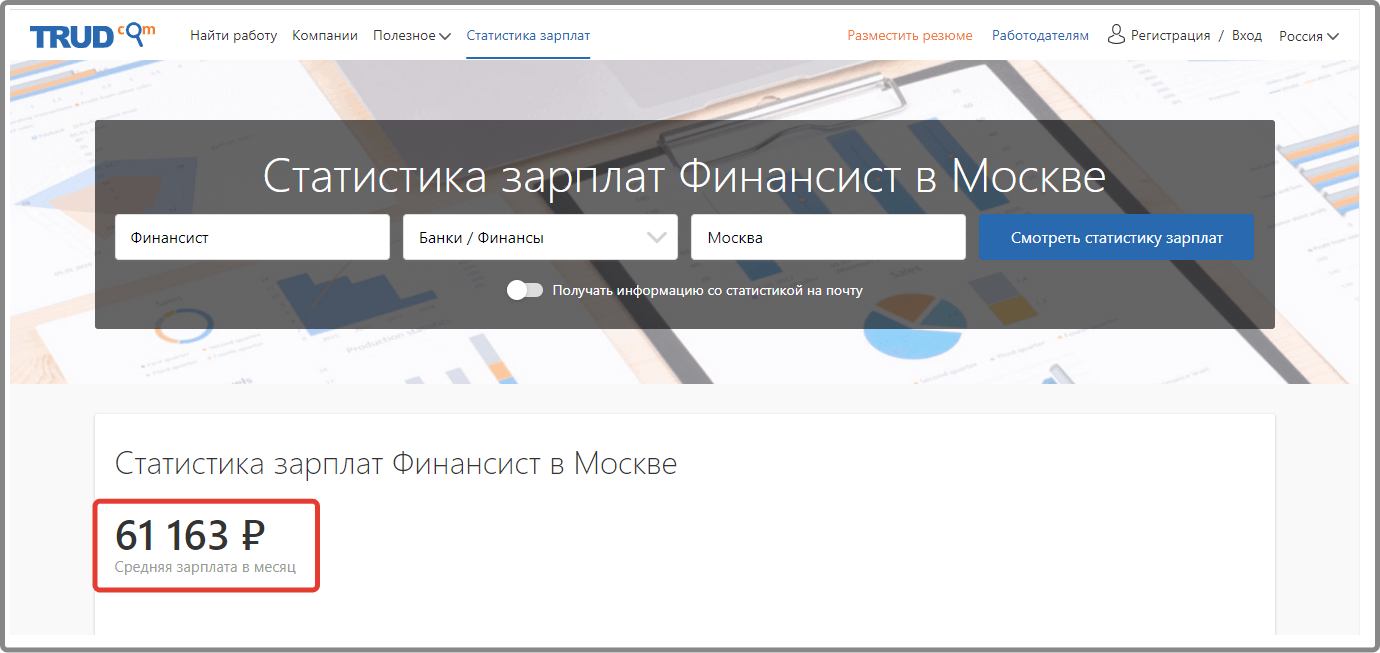Click the Регистрация link
This screenshot has height=653, width=1380.
(1170, 35)
